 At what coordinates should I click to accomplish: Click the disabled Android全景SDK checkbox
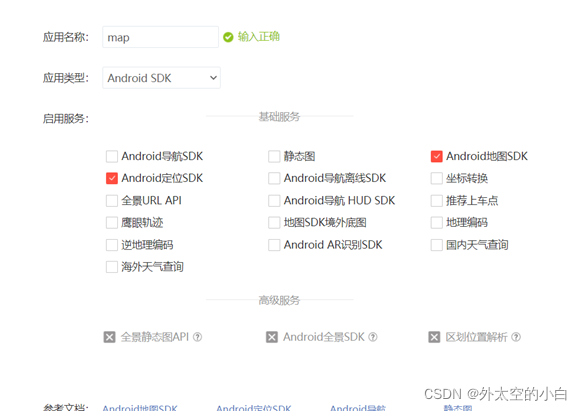272,337
